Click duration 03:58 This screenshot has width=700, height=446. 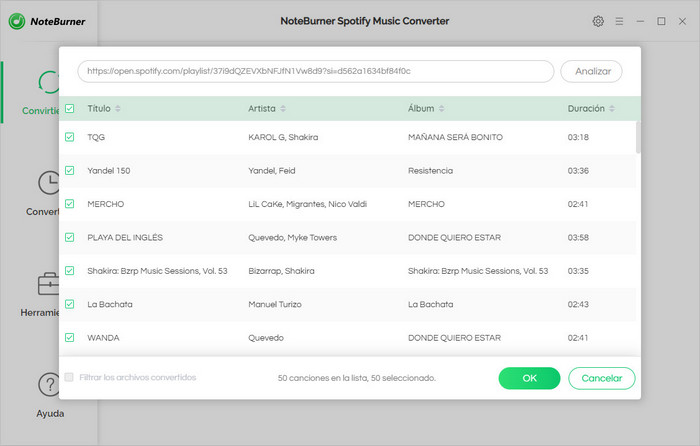[x=578, y=238]
